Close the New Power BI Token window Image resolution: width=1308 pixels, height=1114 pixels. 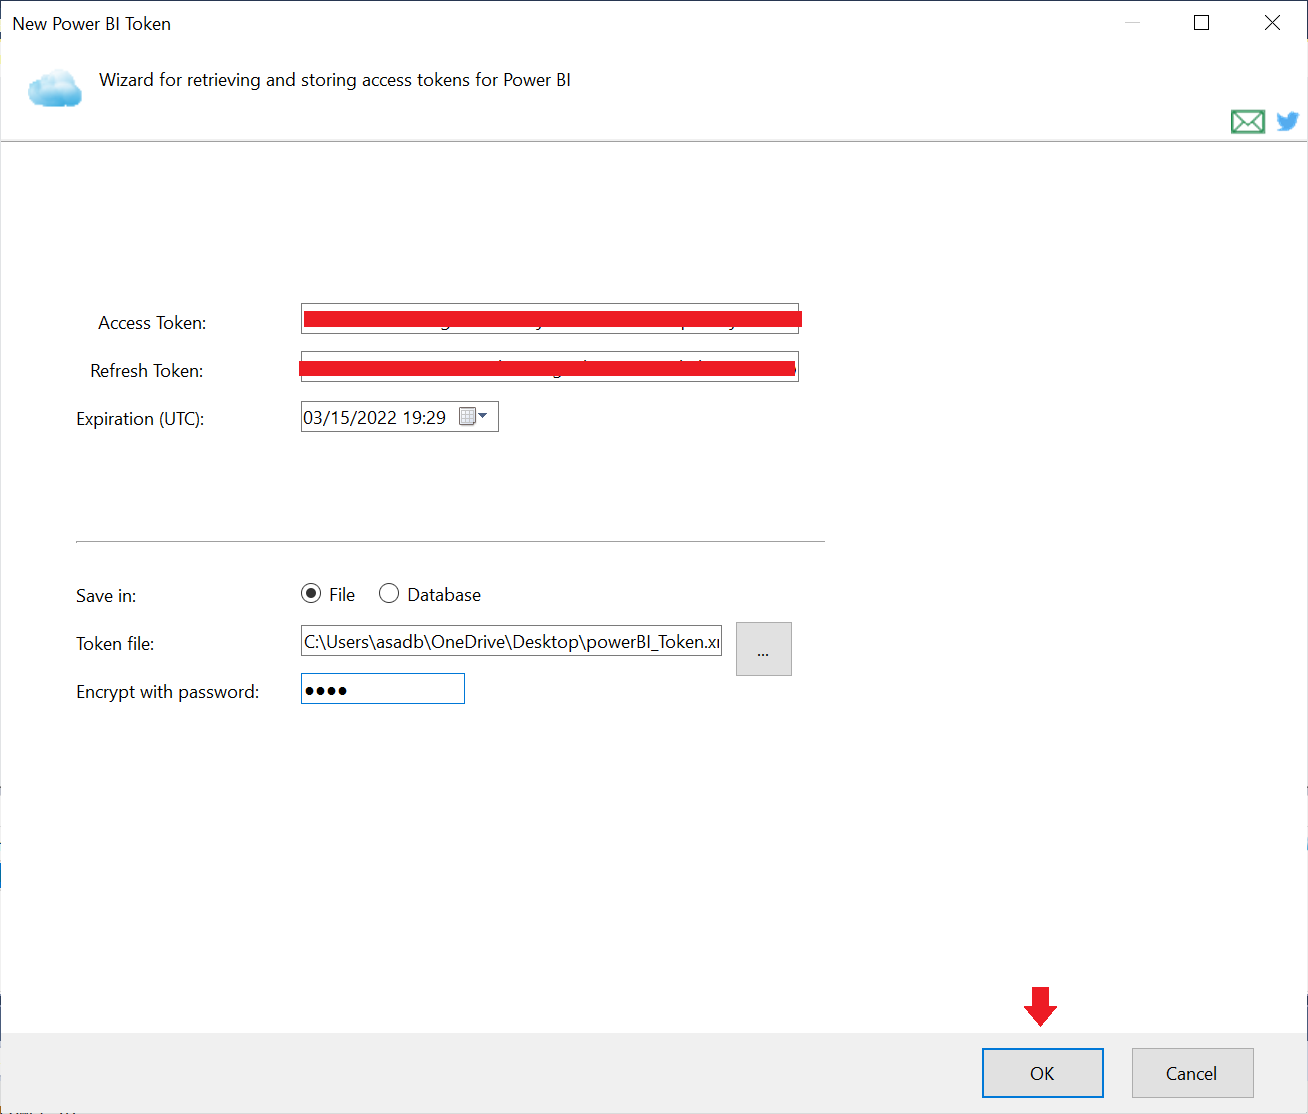(x=1272, y=23)
